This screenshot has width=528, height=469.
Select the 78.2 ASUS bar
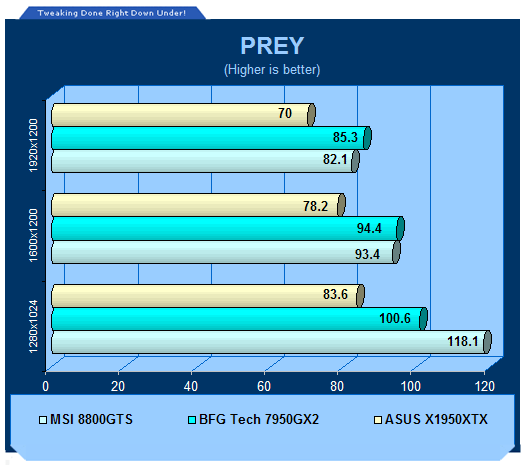(198, 205)
